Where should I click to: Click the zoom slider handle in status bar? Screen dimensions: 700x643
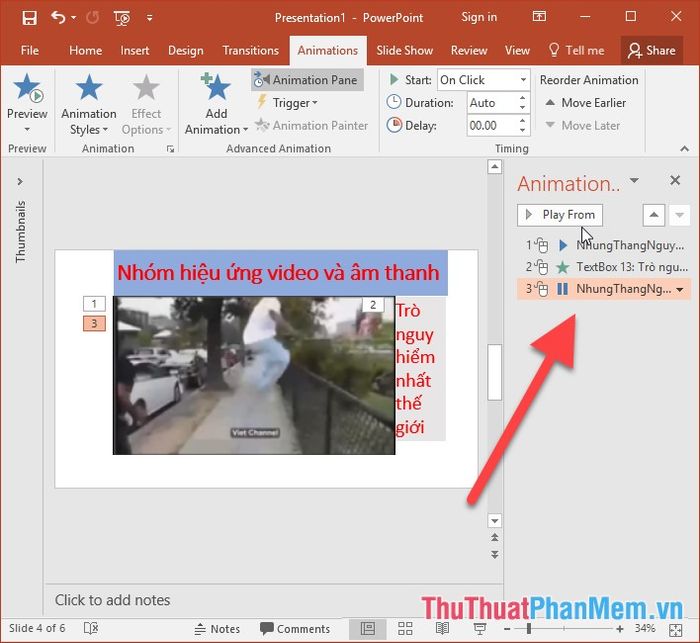(529, 629)
